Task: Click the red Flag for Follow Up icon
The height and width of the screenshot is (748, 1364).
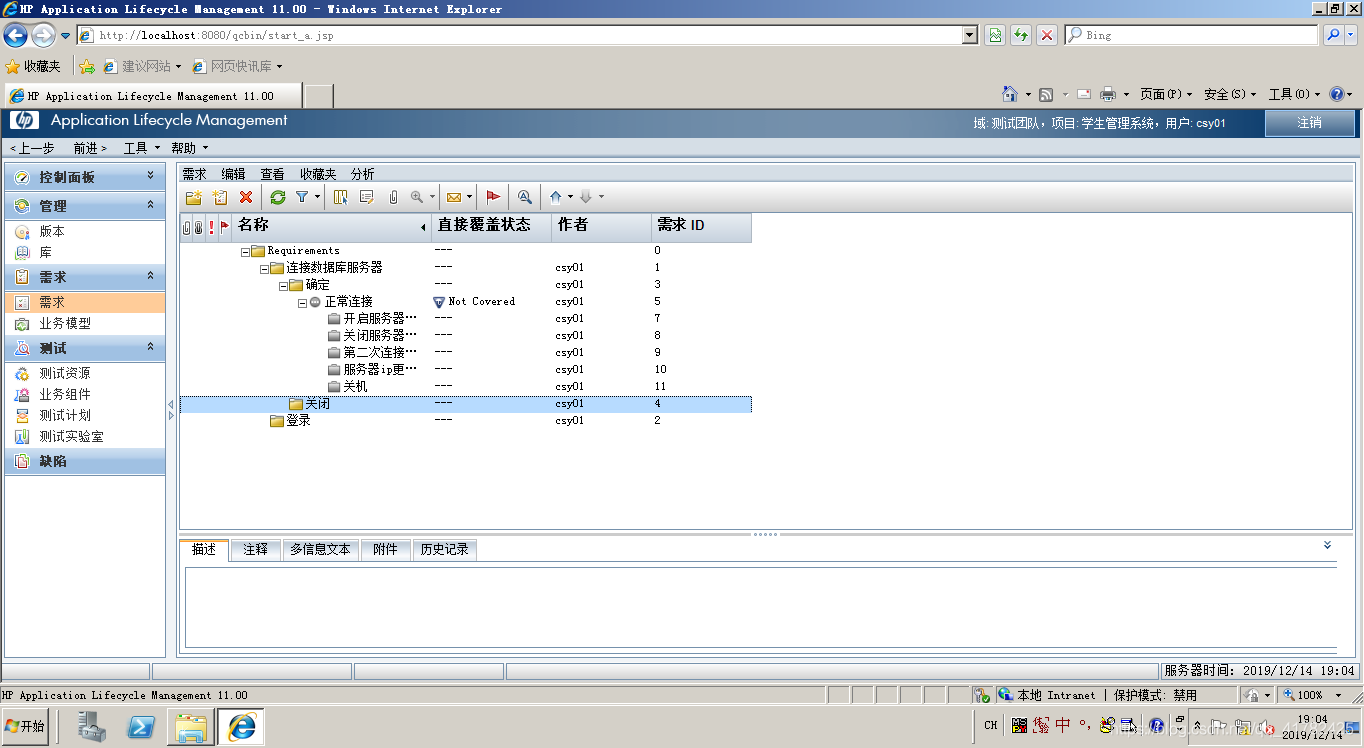Action: pos(493,197)
